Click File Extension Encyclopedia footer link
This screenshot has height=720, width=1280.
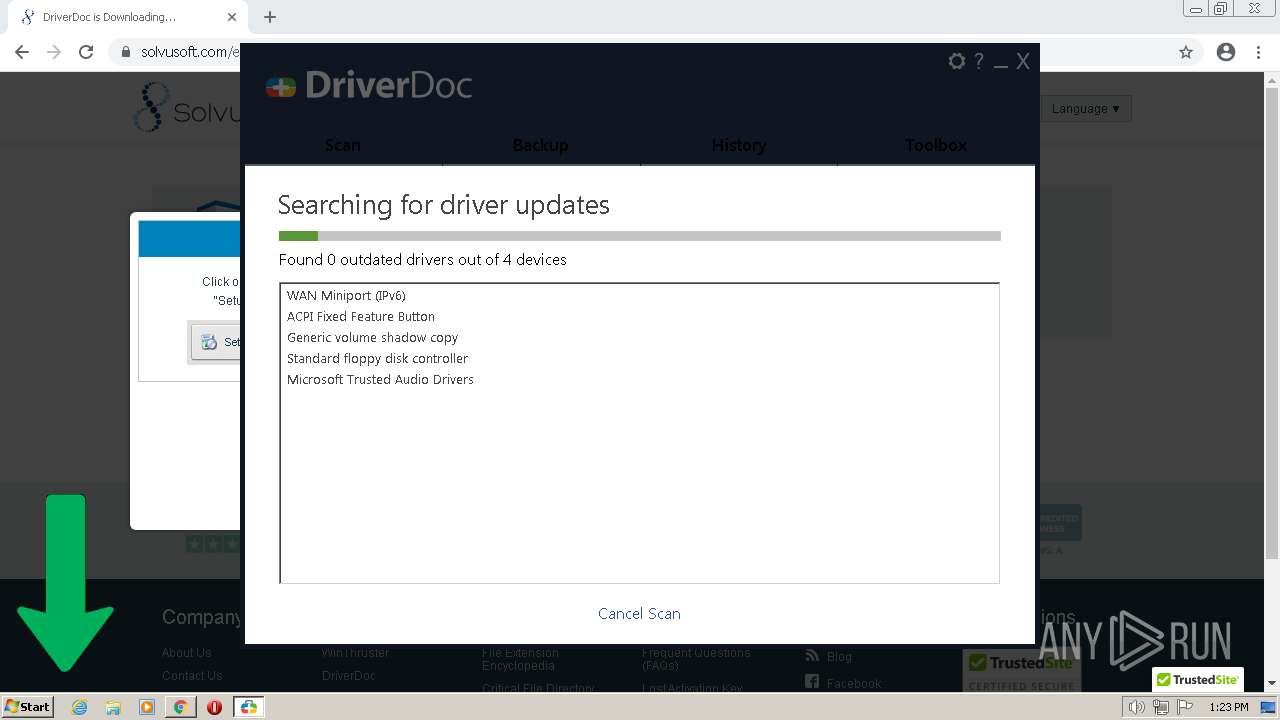[518, 659]
